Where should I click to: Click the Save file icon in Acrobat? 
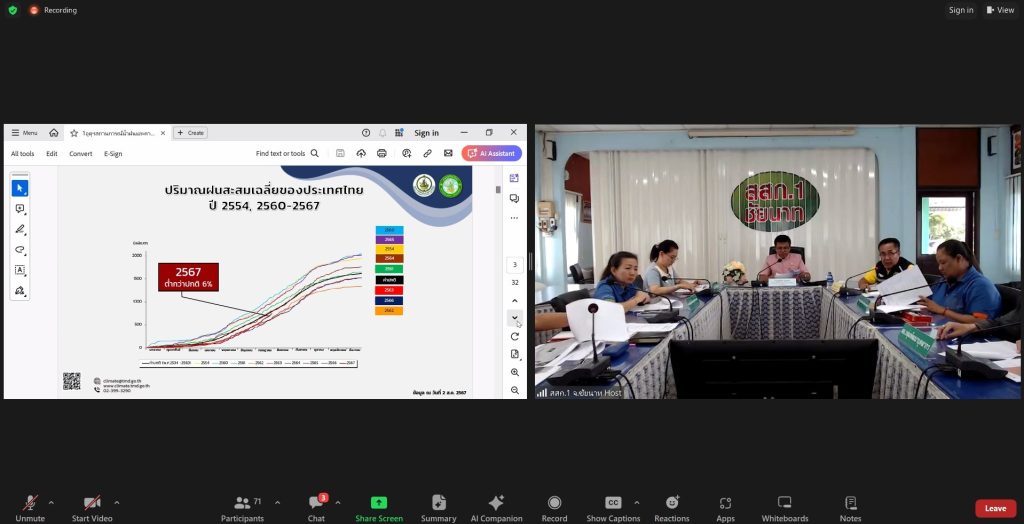pos(340,154)
